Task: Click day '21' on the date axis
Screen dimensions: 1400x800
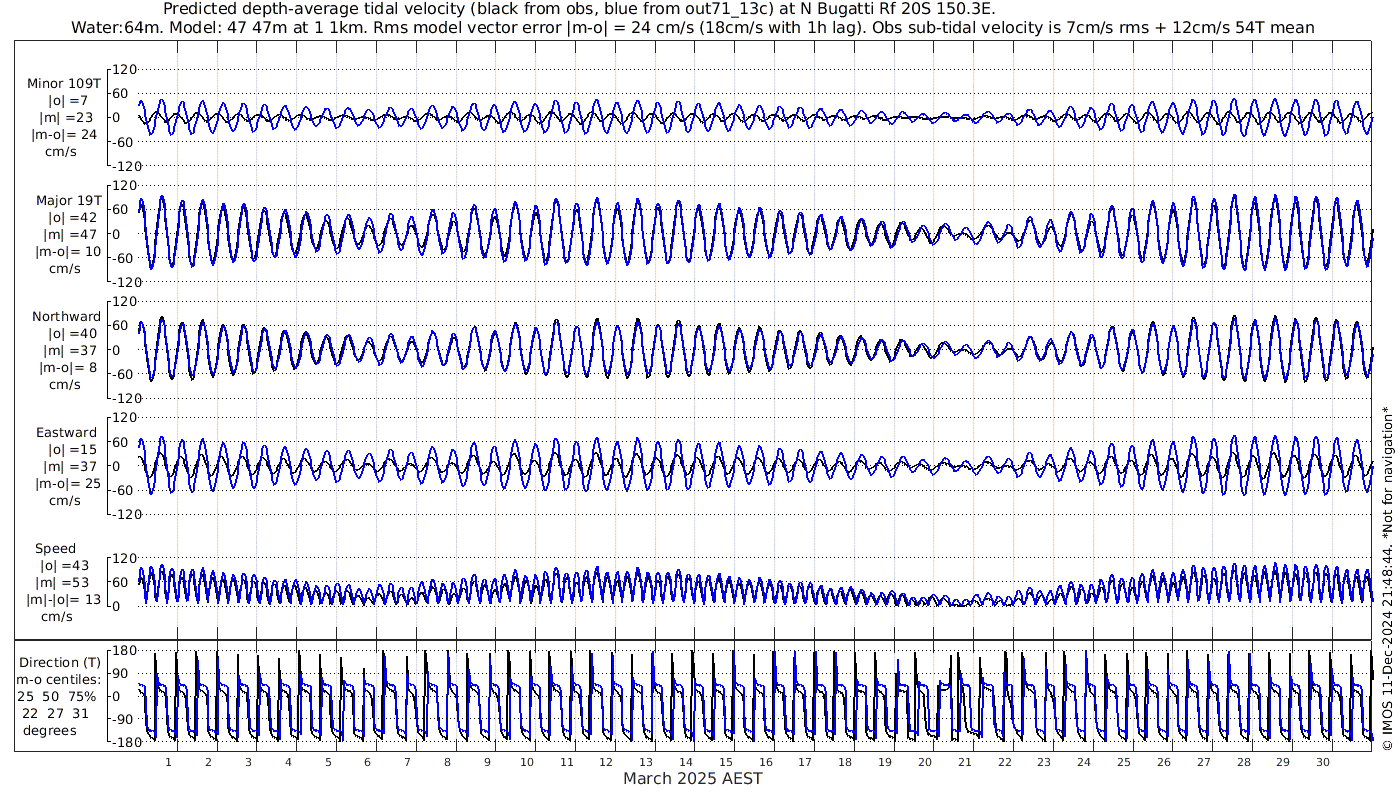Action: [x=965, y=762]
